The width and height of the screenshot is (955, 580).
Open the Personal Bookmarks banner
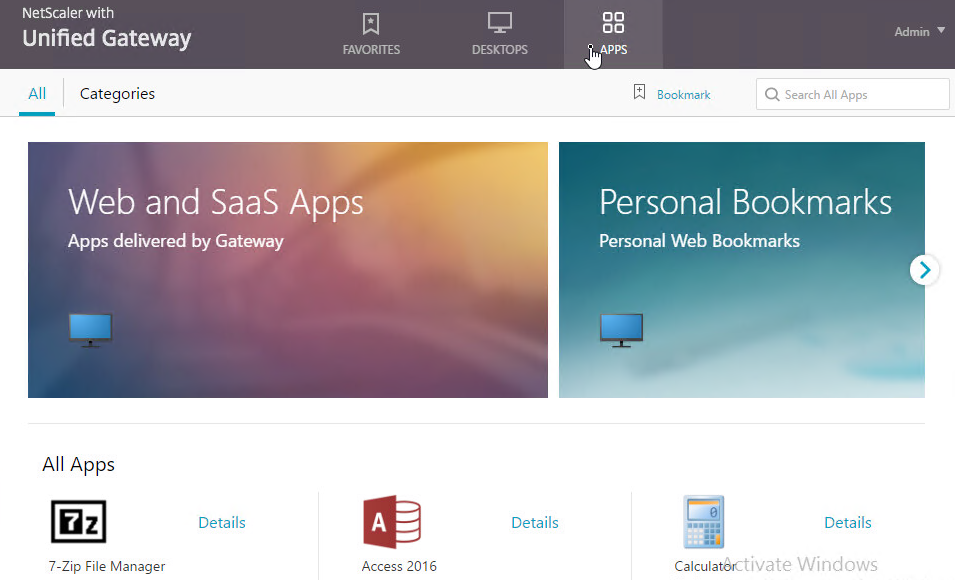click(x=742, y=270)
